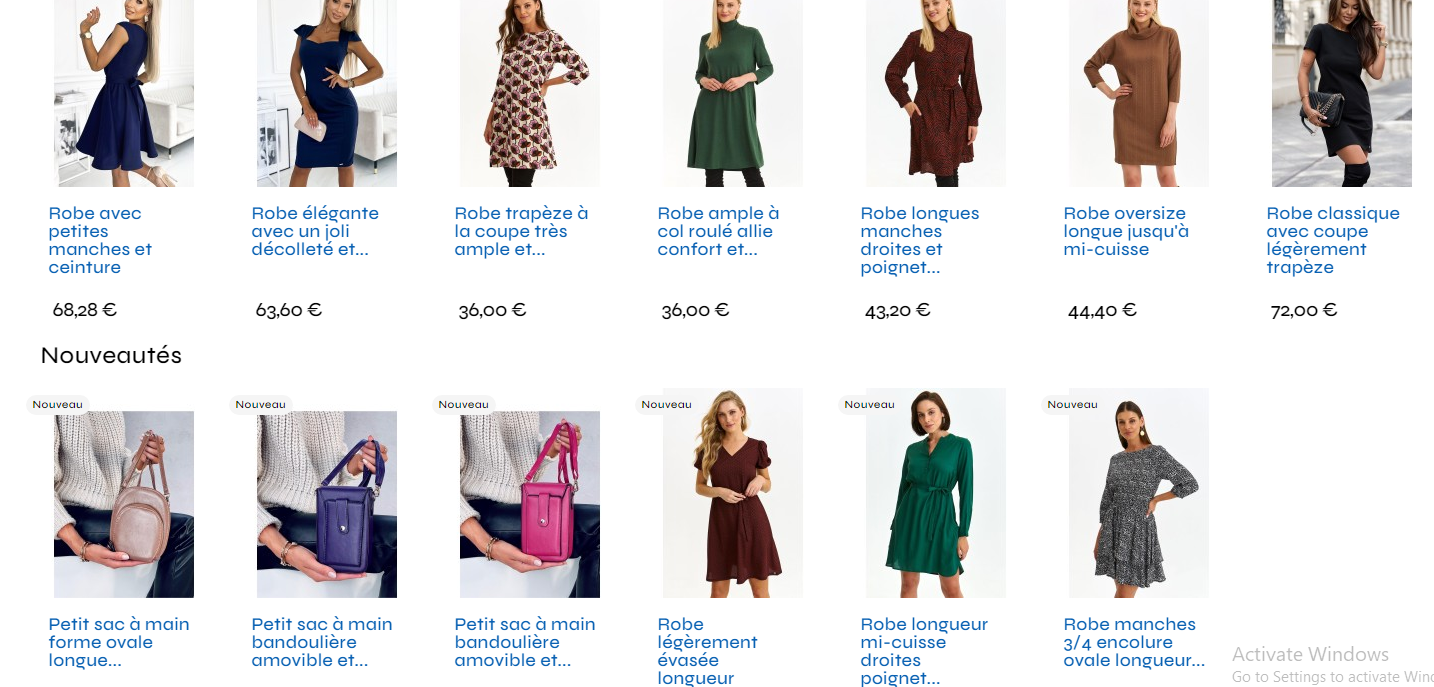Click 'Robe trapèze à la coupe très ample' title
This screenshot has height=687, width=1434.
coord(521,231)
